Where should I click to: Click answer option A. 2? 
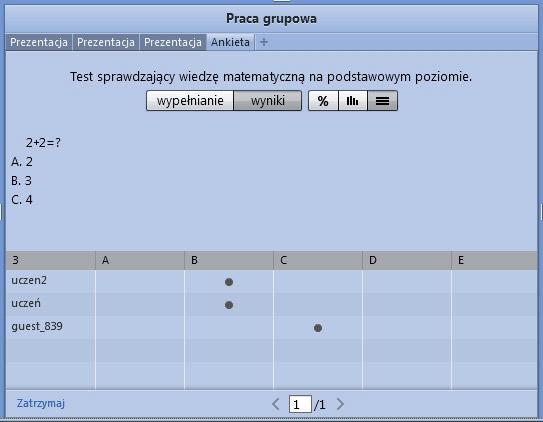pos(22,162)
